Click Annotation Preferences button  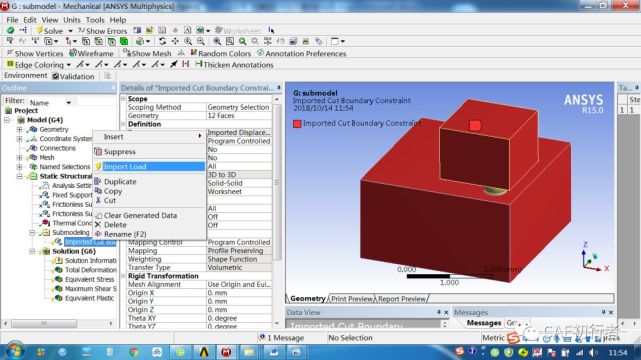coord(301,53)
